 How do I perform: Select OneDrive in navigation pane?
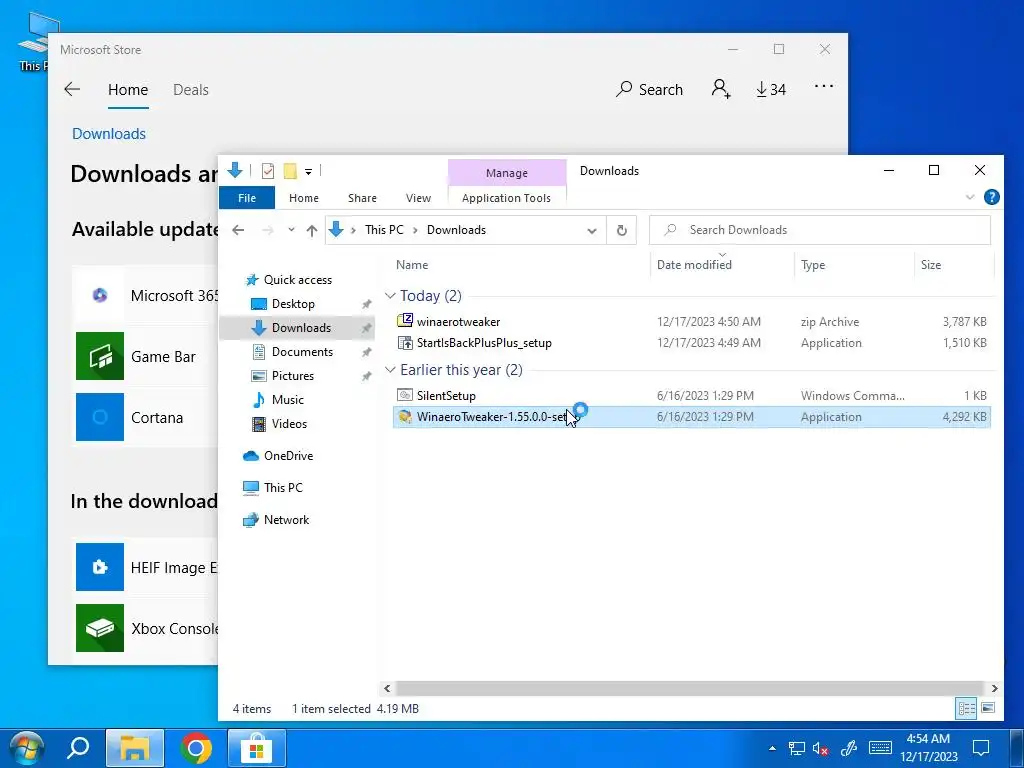(288, 456)
